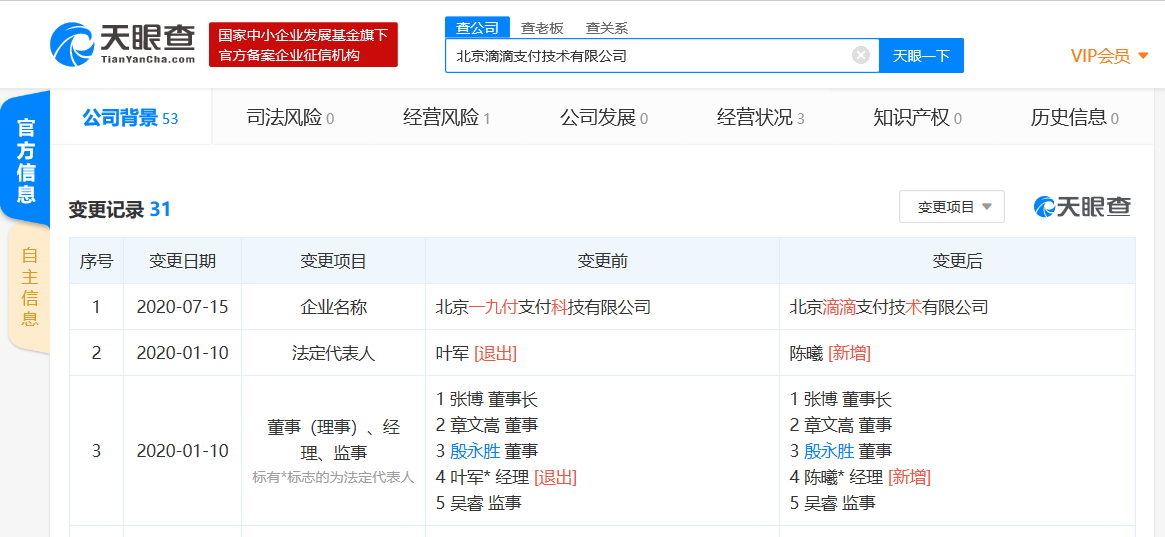
Task: Clear search text with the X icon
Action: (860, 56)
